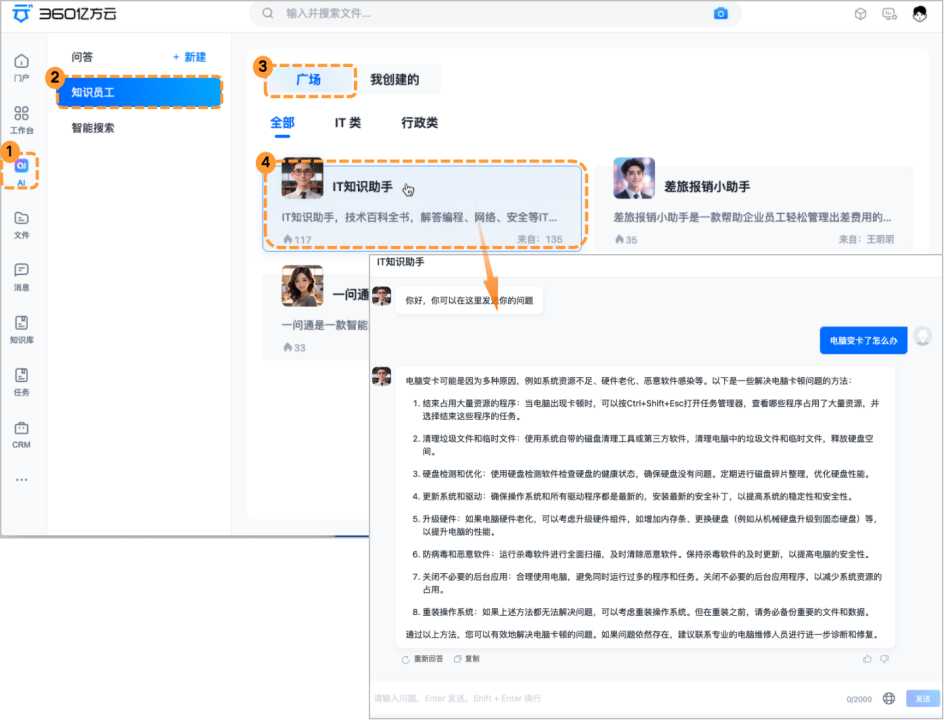Select the IT 类 category tab

tap(347, 123)
